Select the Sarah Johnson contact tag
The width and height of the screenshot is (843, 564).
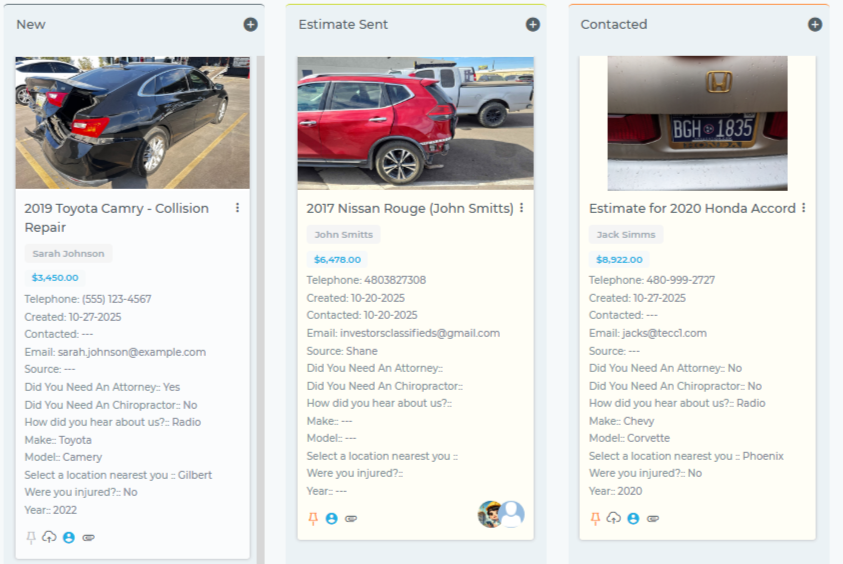coord(68,254)
